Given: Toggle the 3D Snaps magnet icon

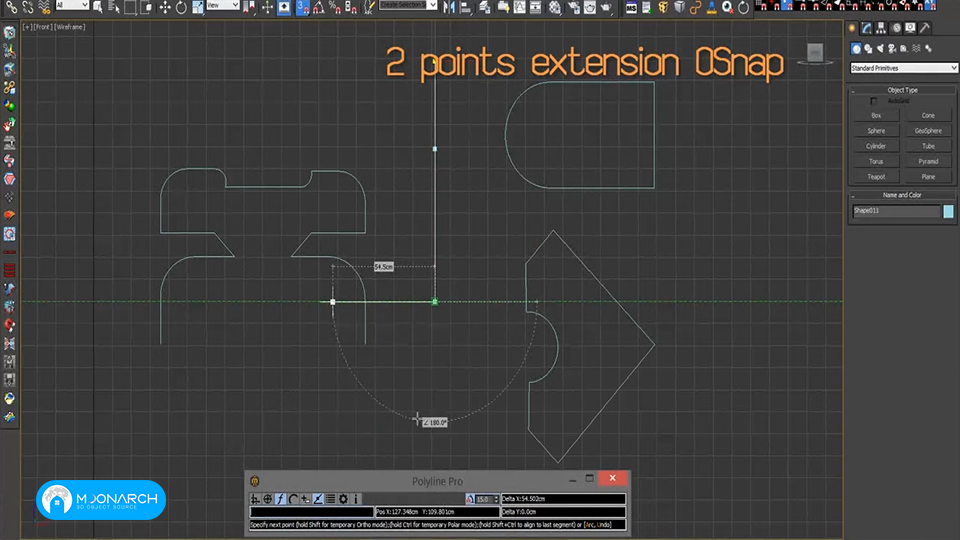Looking at the screenshot, I should 302,7.
